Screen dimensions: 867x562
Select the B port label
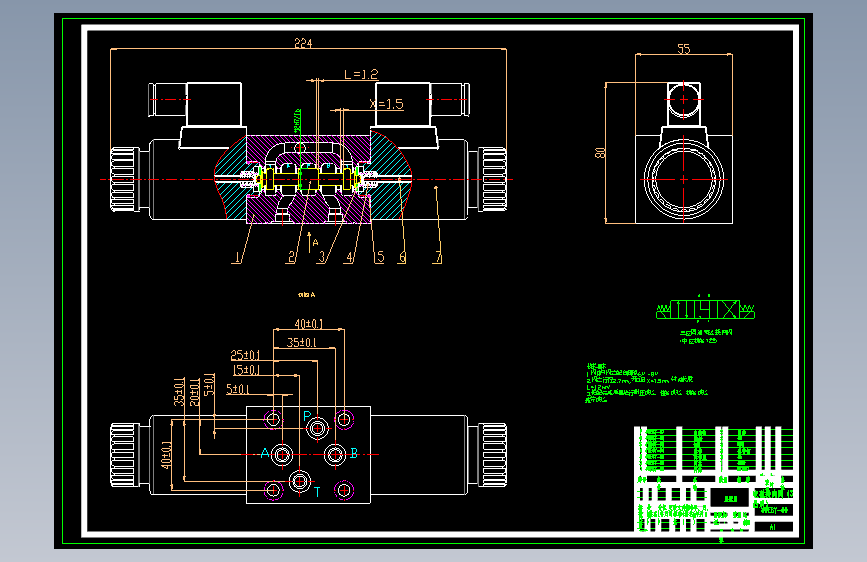coord(354,454)
